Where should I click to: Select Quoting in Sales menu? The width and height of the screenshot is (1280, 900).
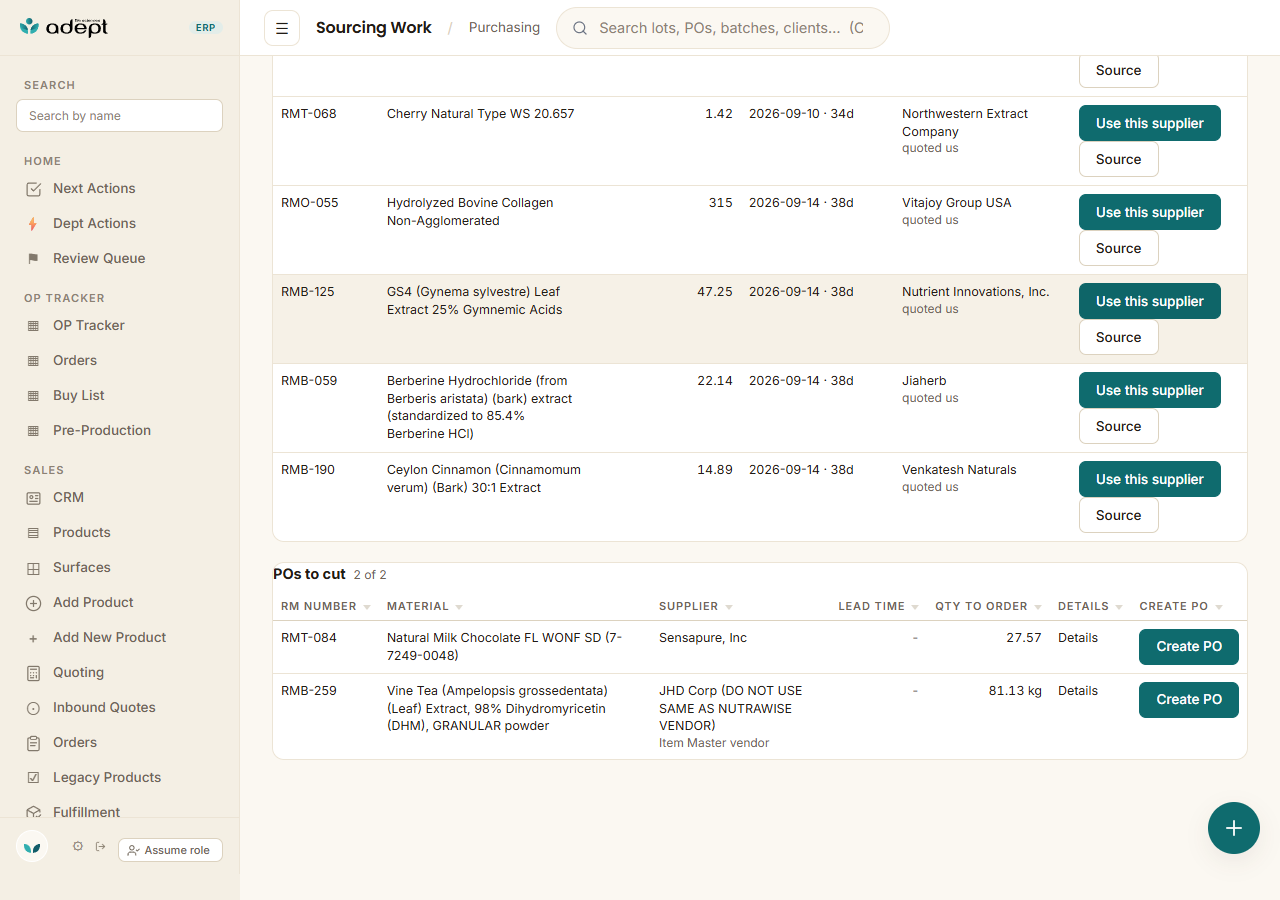[x=78, y=673]
